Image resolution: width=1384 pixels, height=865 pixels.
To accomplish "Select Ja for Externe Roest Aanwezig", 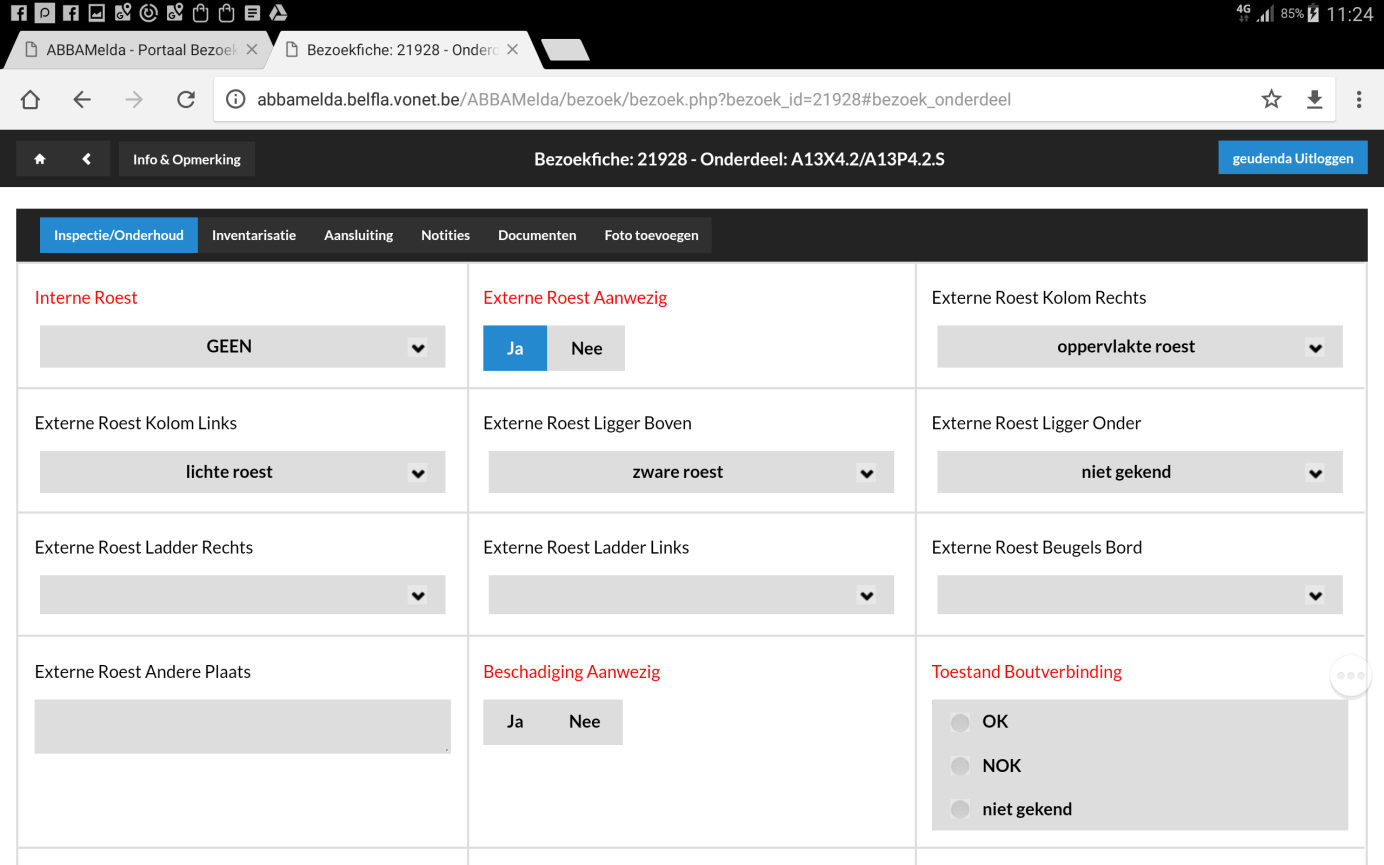I will click(515, 348).
